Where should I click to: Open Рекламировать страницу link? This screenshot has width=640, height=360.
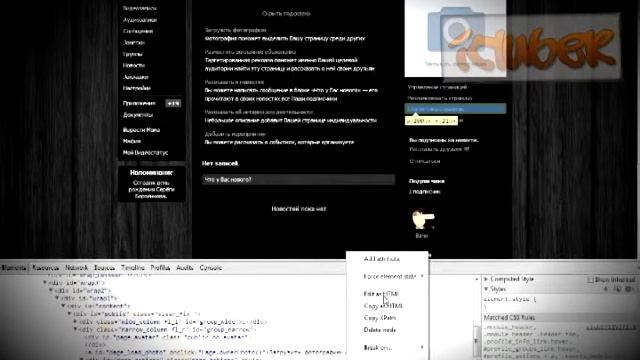pos(440,98)
